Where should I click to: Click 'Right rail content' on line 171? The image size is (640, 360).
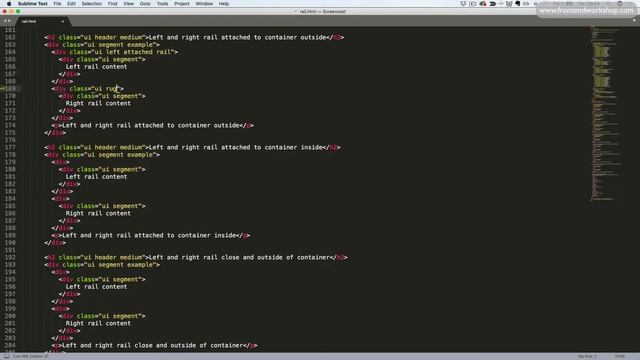[x=98, y=103]
